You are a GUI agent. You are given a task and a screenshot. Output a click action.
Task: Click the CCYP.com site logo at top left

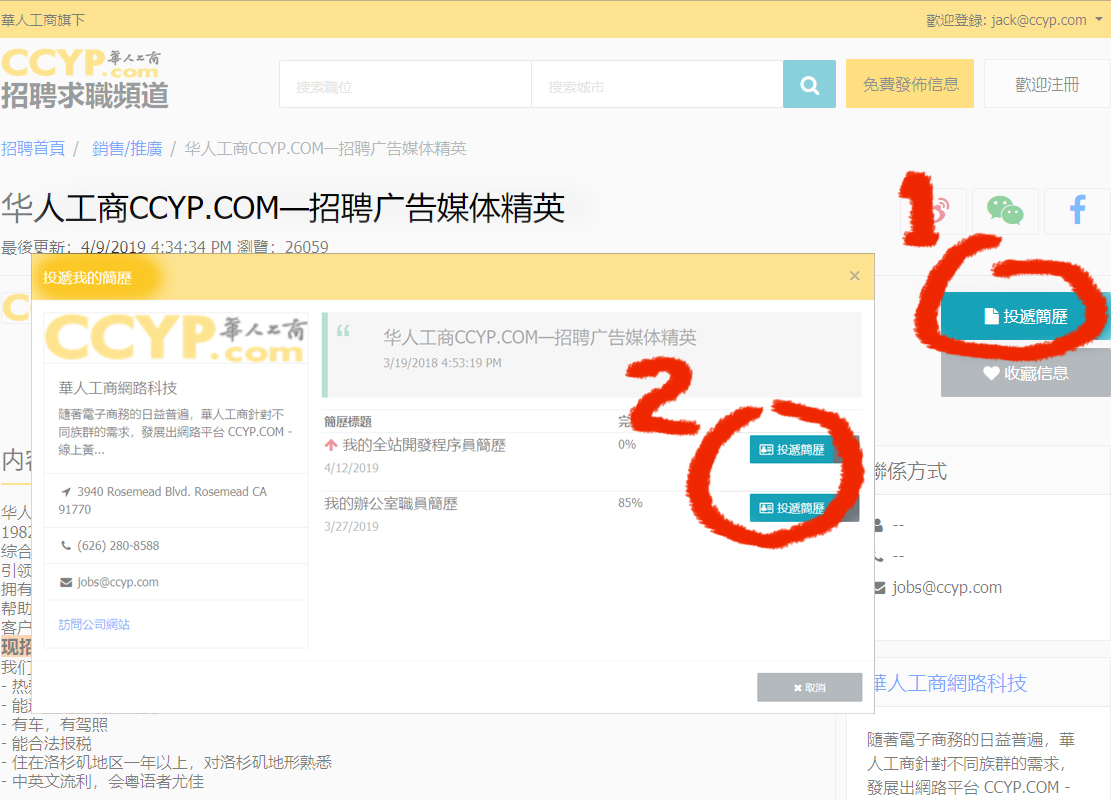pyautogui.click(x=84, y=79)
